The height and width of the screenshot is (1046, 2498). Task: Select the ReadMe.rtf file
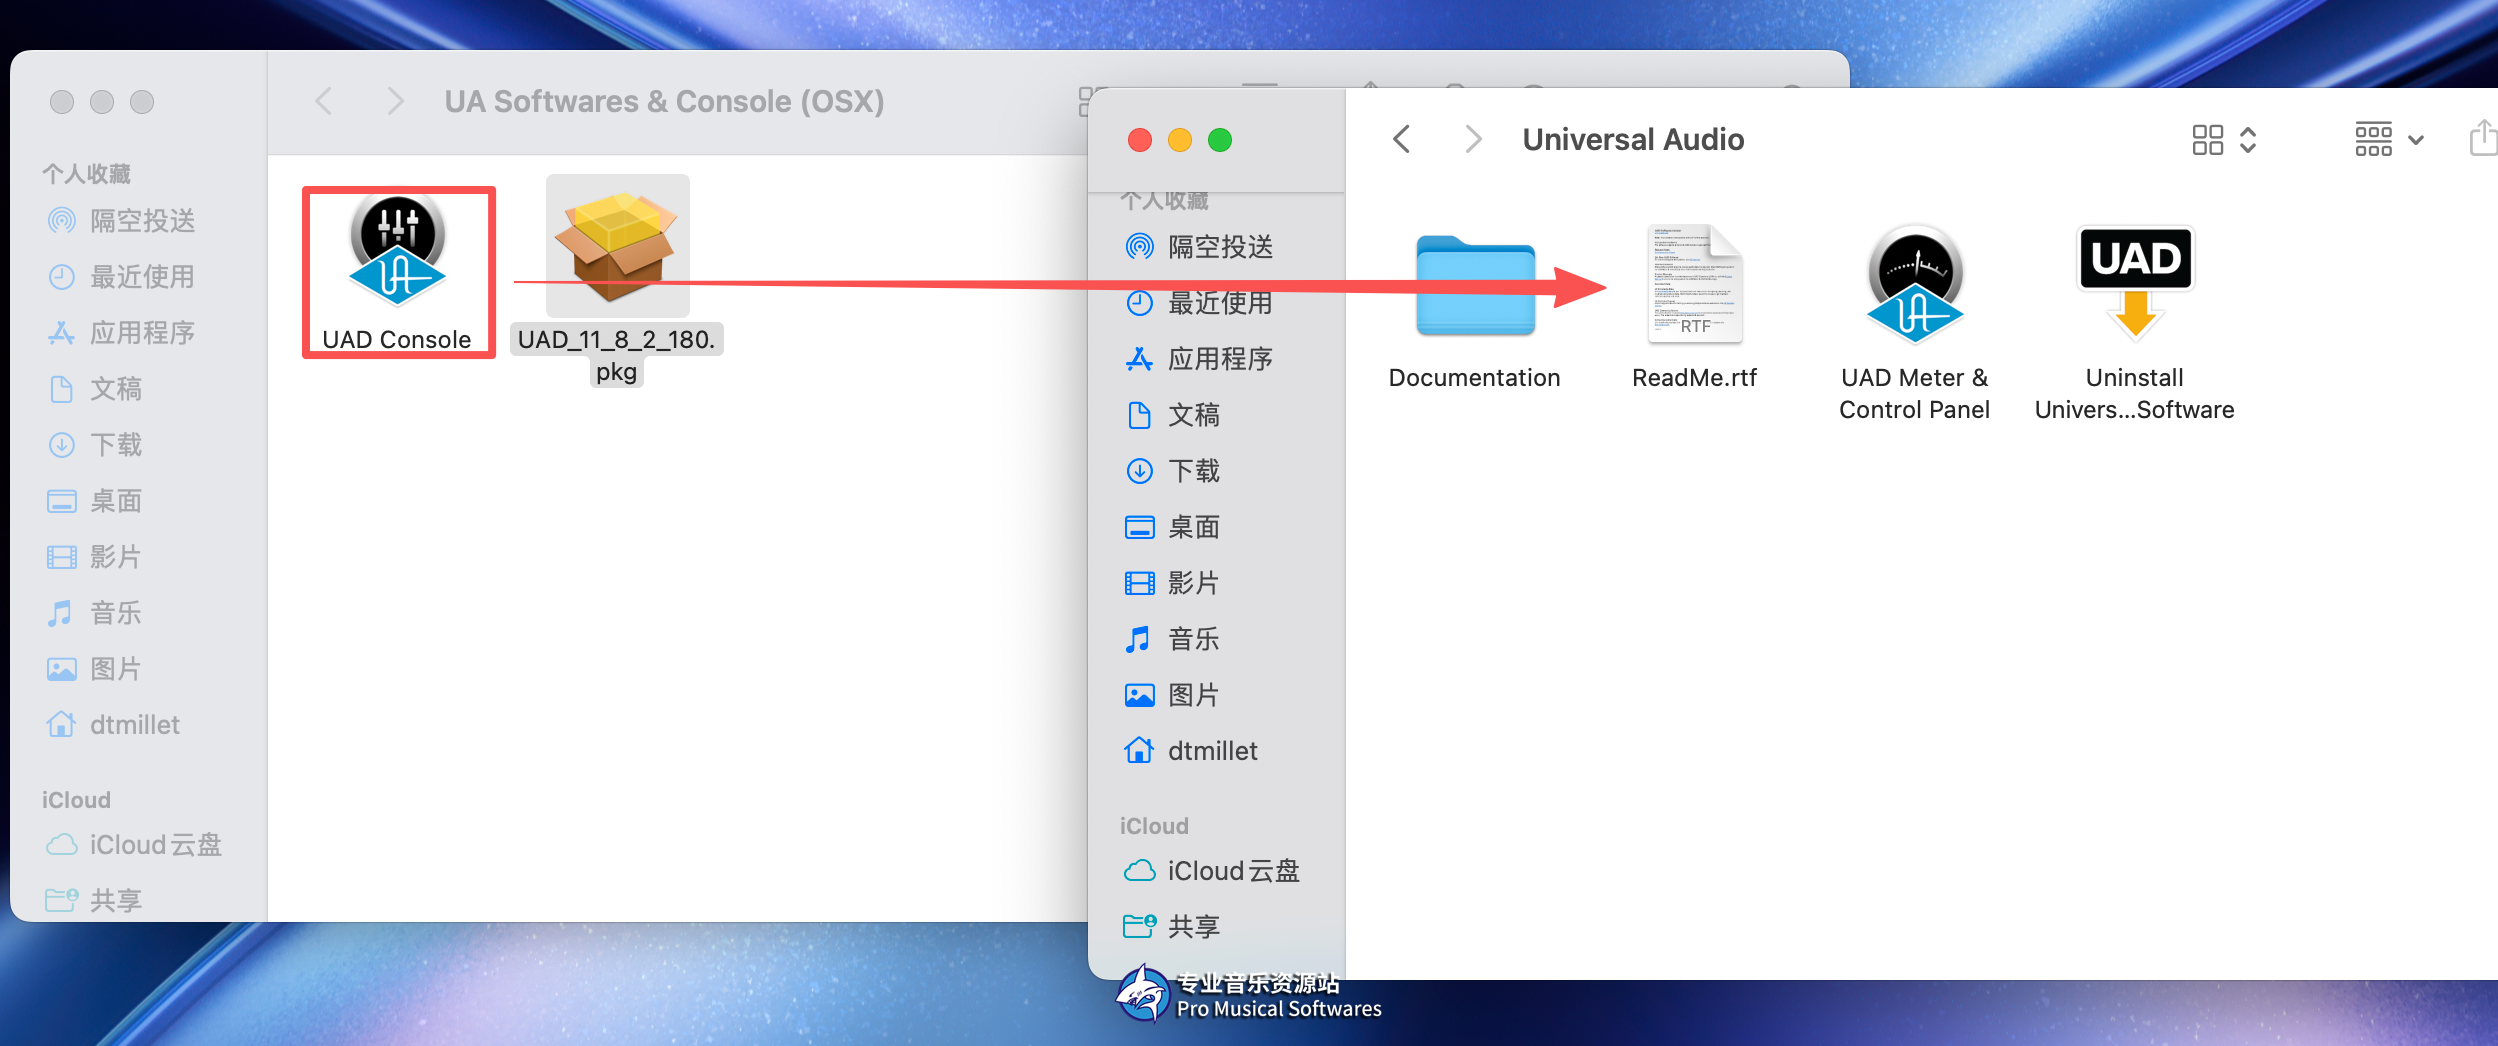tap(1694, 287)
